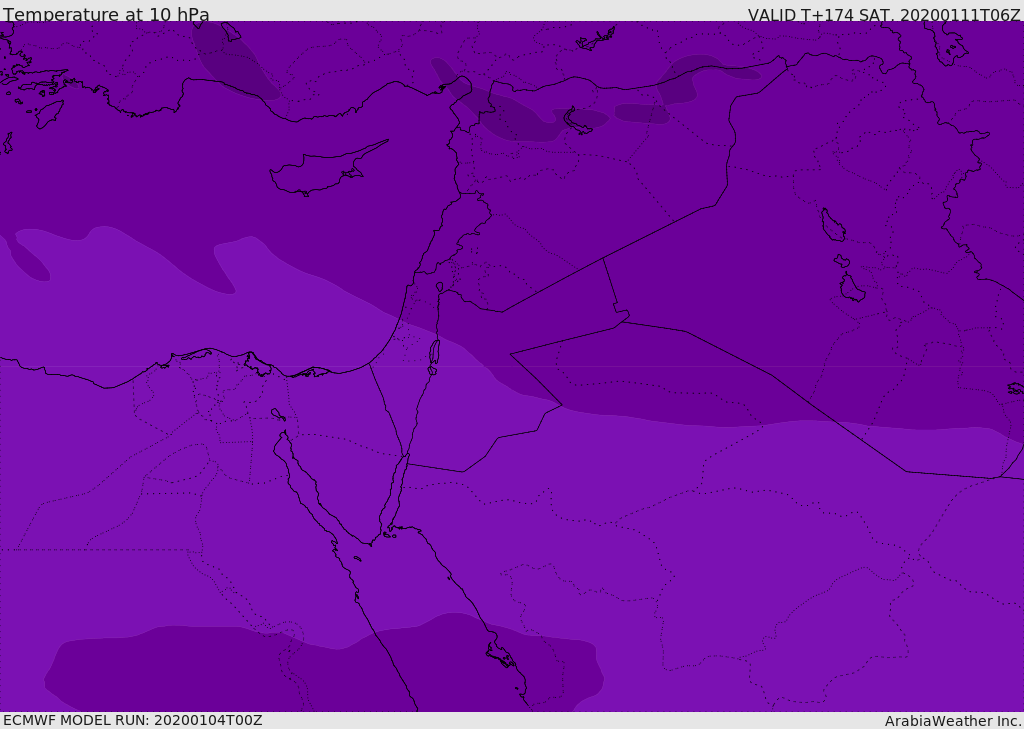Click the 'VALID T+174 SAT. 20200111T06Z' label
The height and width of the screenshot is (729, 1024).
tap(884, 14)
